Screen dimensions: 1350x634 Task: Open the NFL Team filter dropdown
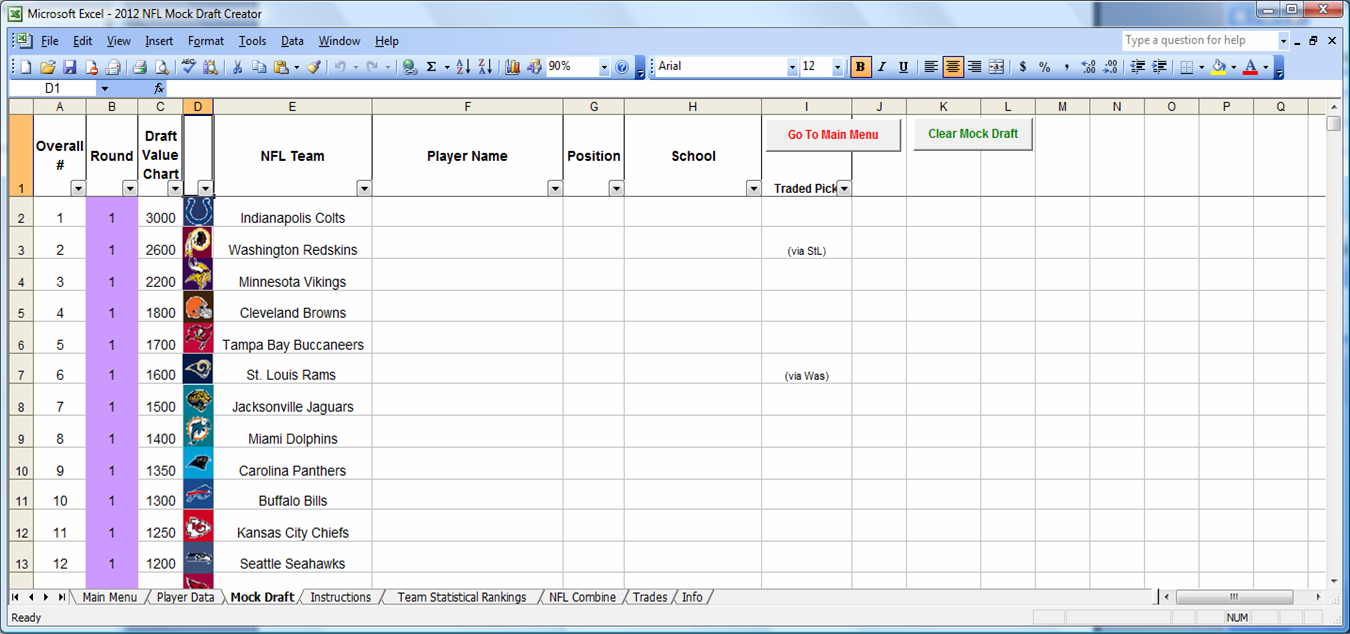tap(364, 188)
